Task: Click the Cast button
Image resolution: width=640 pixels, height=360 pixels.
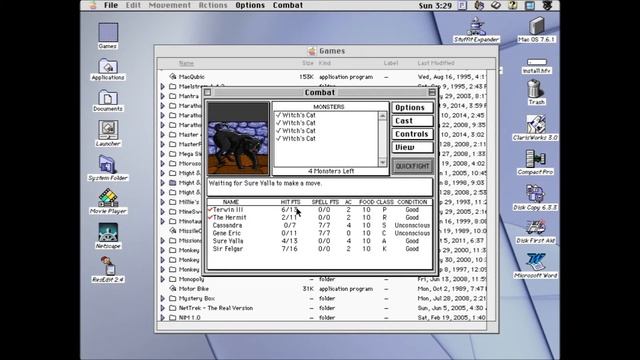Action: tap(412, 121)
